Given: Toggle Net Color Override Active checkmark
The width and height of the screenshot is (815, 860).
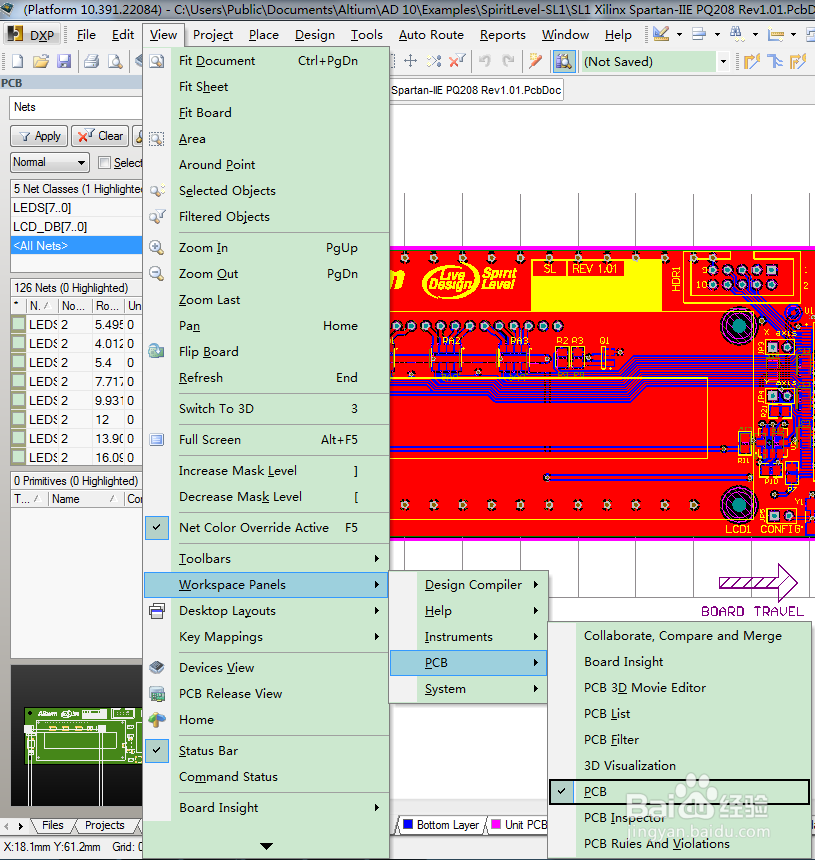Looking at the screenshot, I should (x=157, y=527).
